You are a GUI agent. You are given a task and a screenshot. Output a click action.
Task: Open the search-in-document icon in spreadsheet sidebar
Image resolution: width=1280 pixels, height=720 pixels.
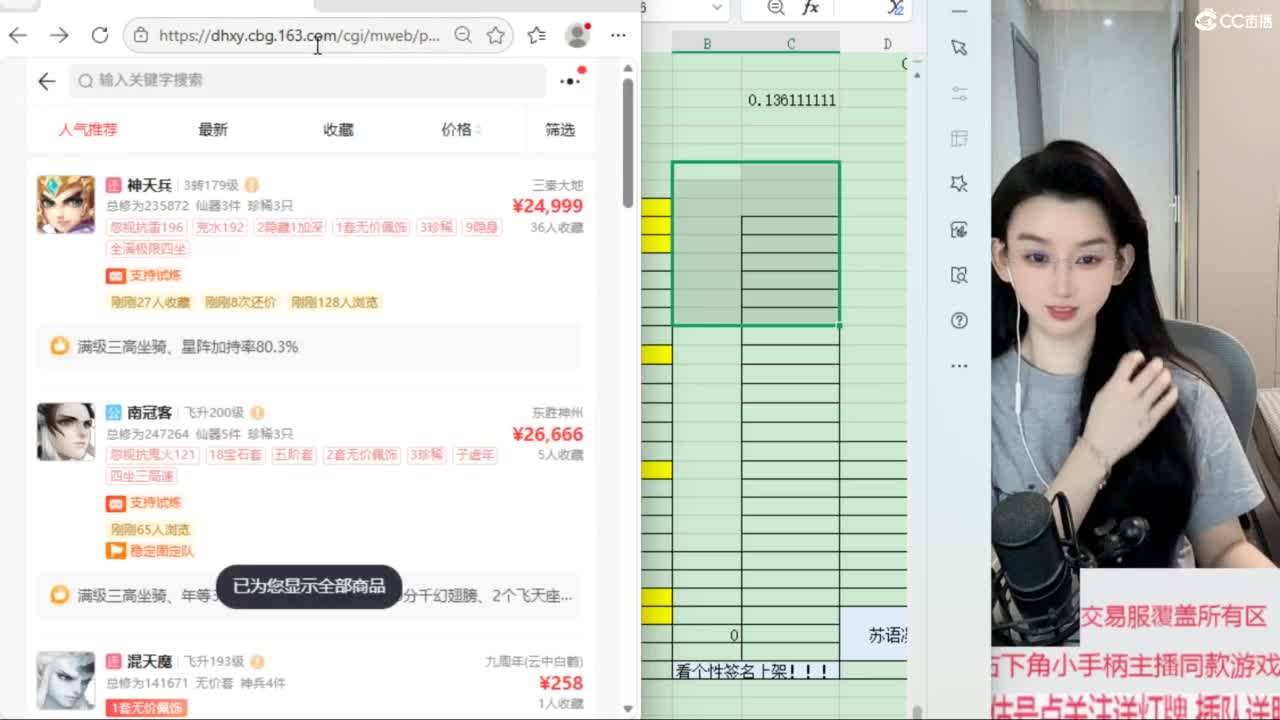(x=959, y=275)
